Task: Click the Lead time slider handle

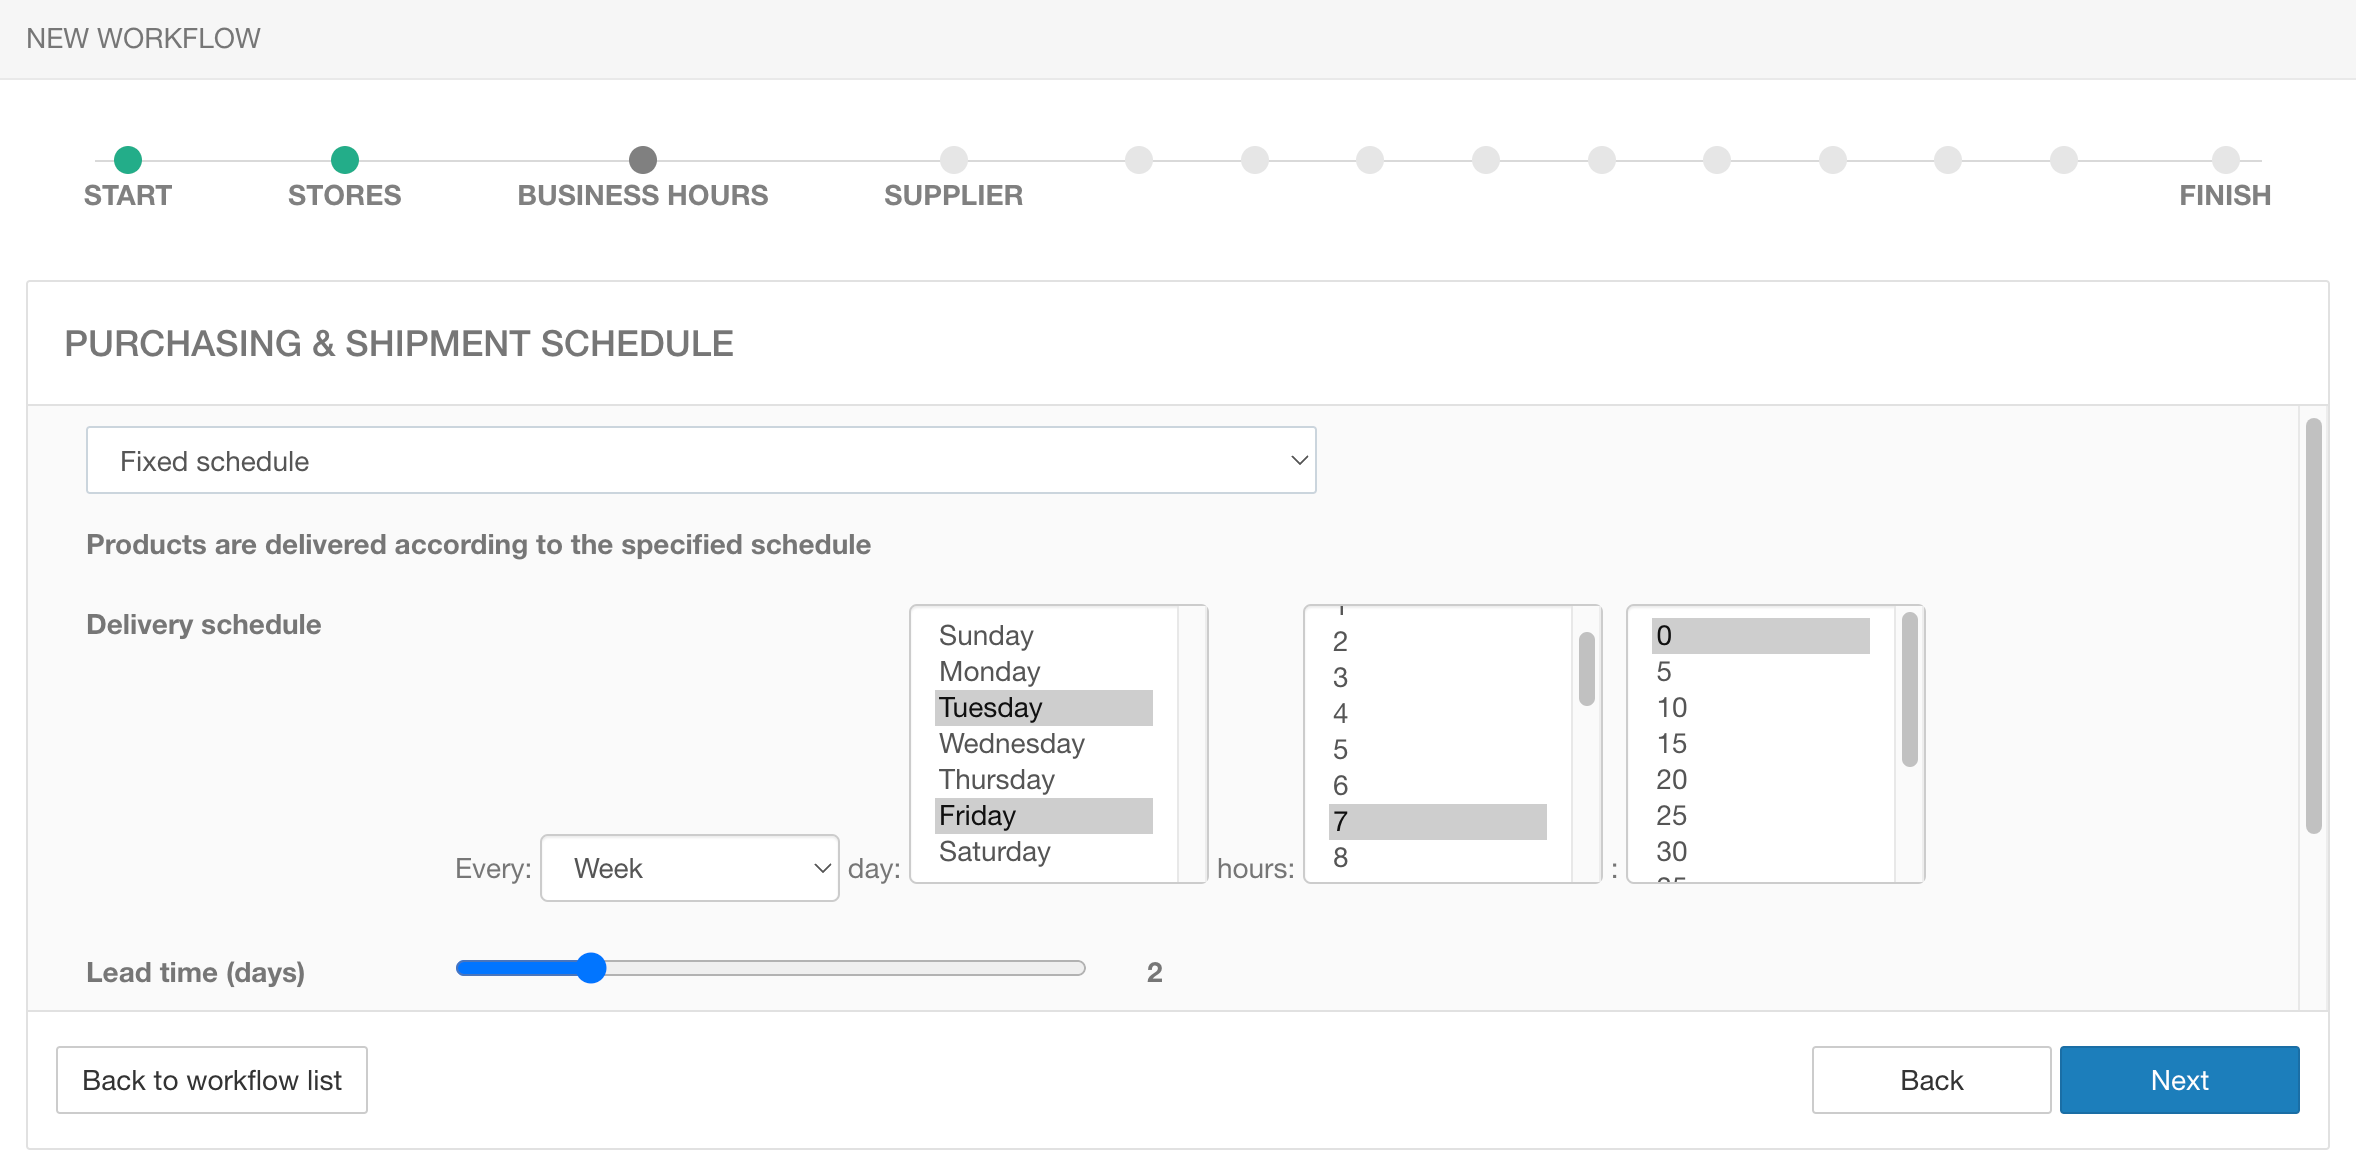Action: [x=592, y=968]
